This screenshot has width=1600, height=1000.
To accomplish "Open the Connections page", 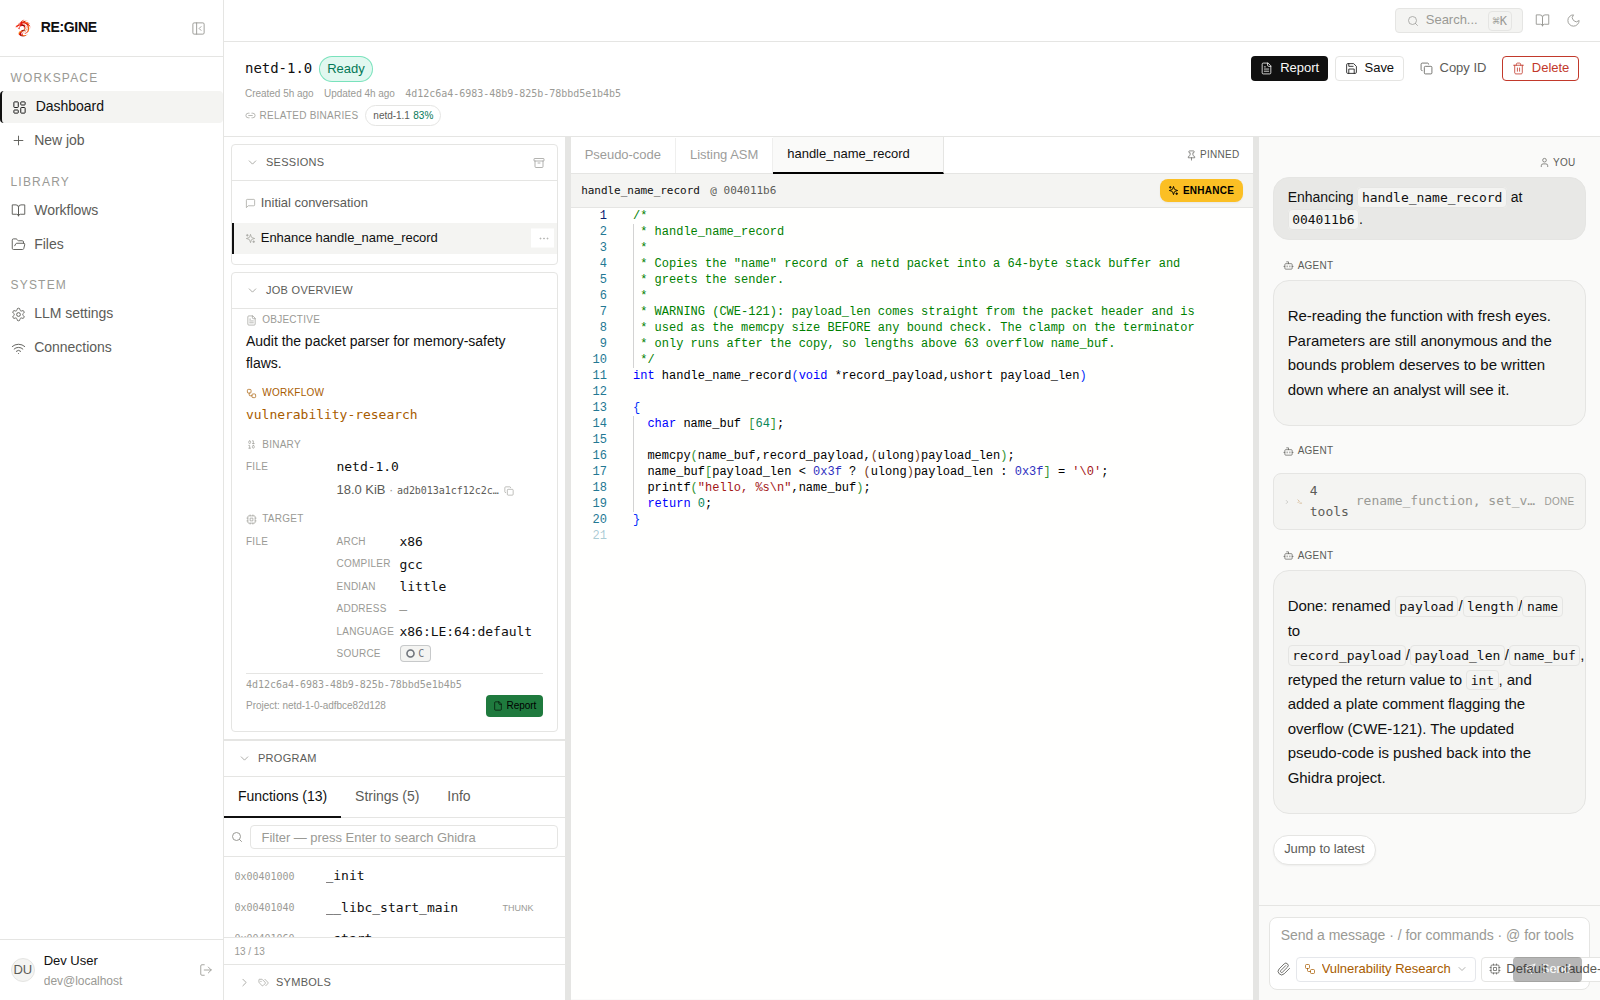I will (111, 347).
